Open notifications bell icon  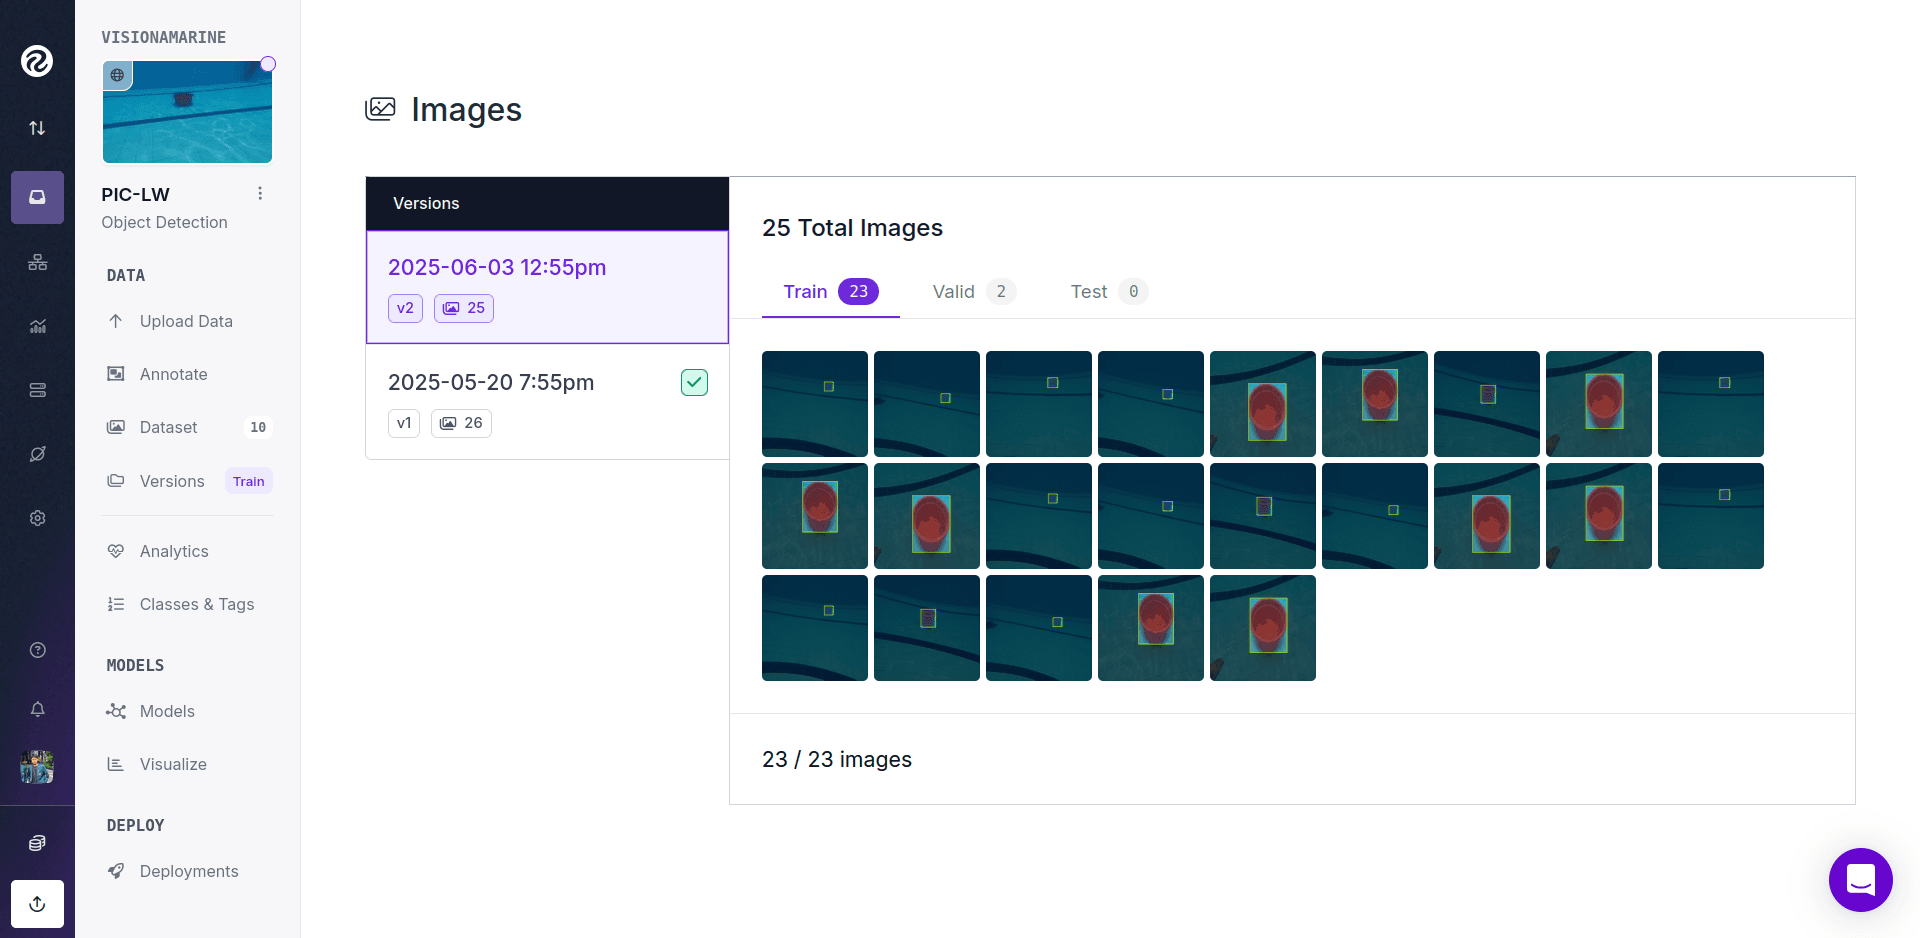click(37, 709)
